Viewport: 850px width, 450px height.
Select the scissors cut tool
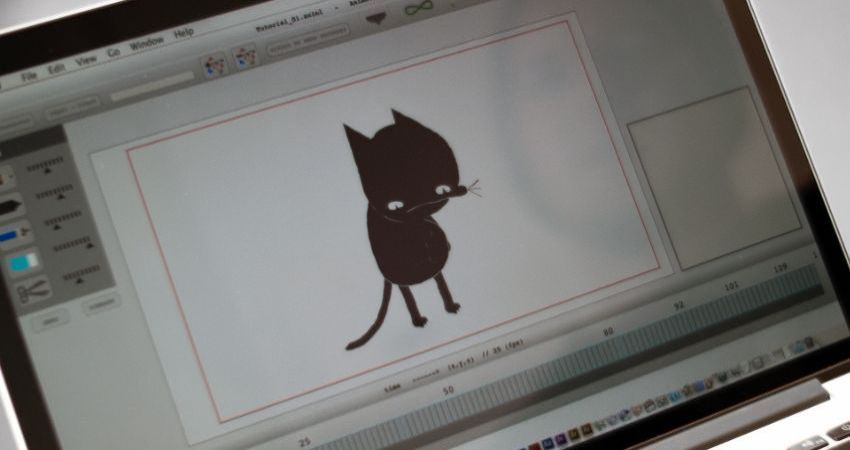click(x=32, y=291)
